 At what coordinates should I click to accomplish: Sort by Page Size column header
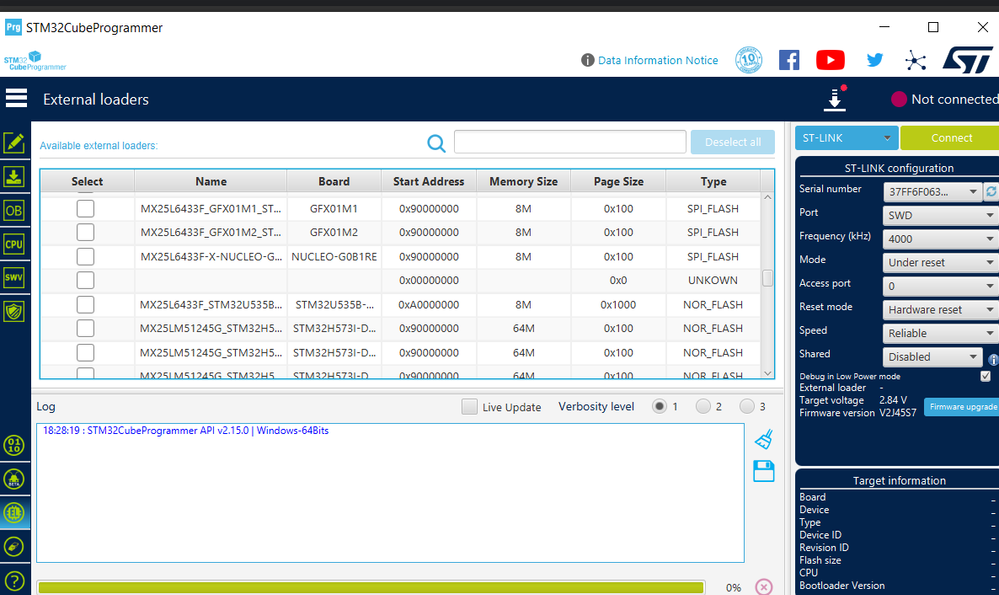pyautogui.click(x=618, y=182)
